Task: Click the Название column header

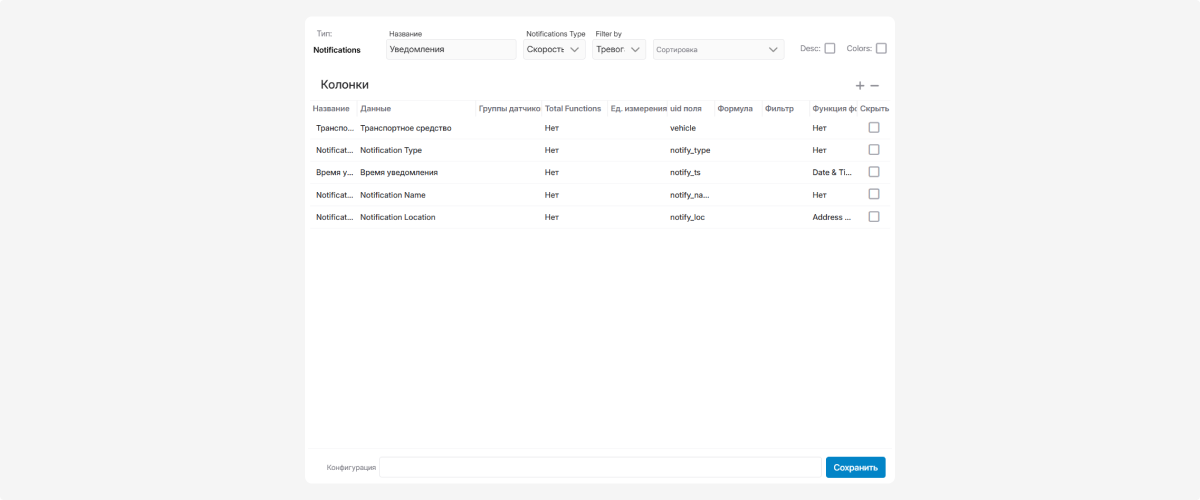Action: point(332,108)
